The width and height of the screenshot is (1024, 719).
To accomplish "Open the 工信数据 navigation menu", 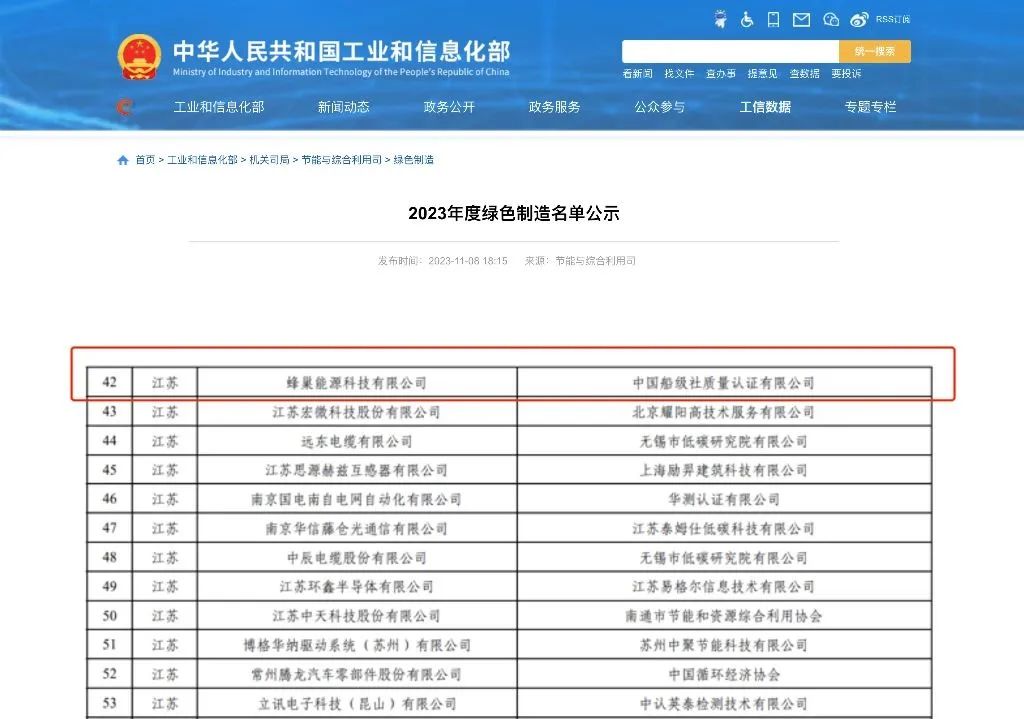I will coord(765,107).
